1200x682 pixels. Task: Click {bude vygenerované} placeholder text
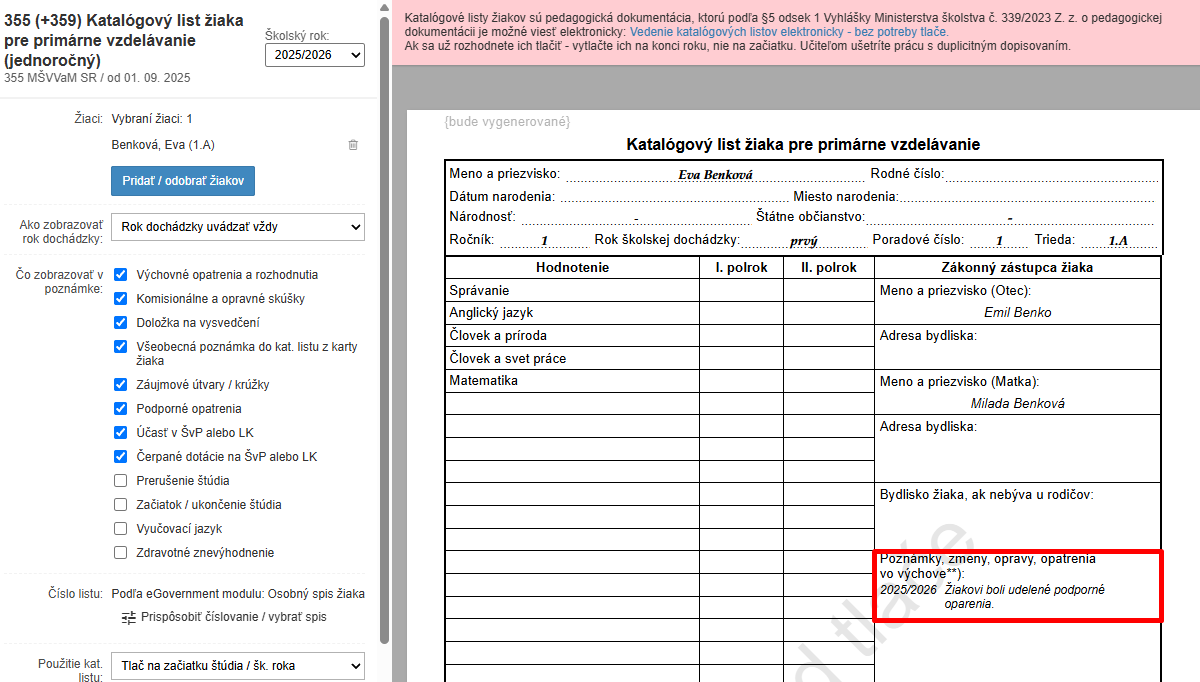507,121
